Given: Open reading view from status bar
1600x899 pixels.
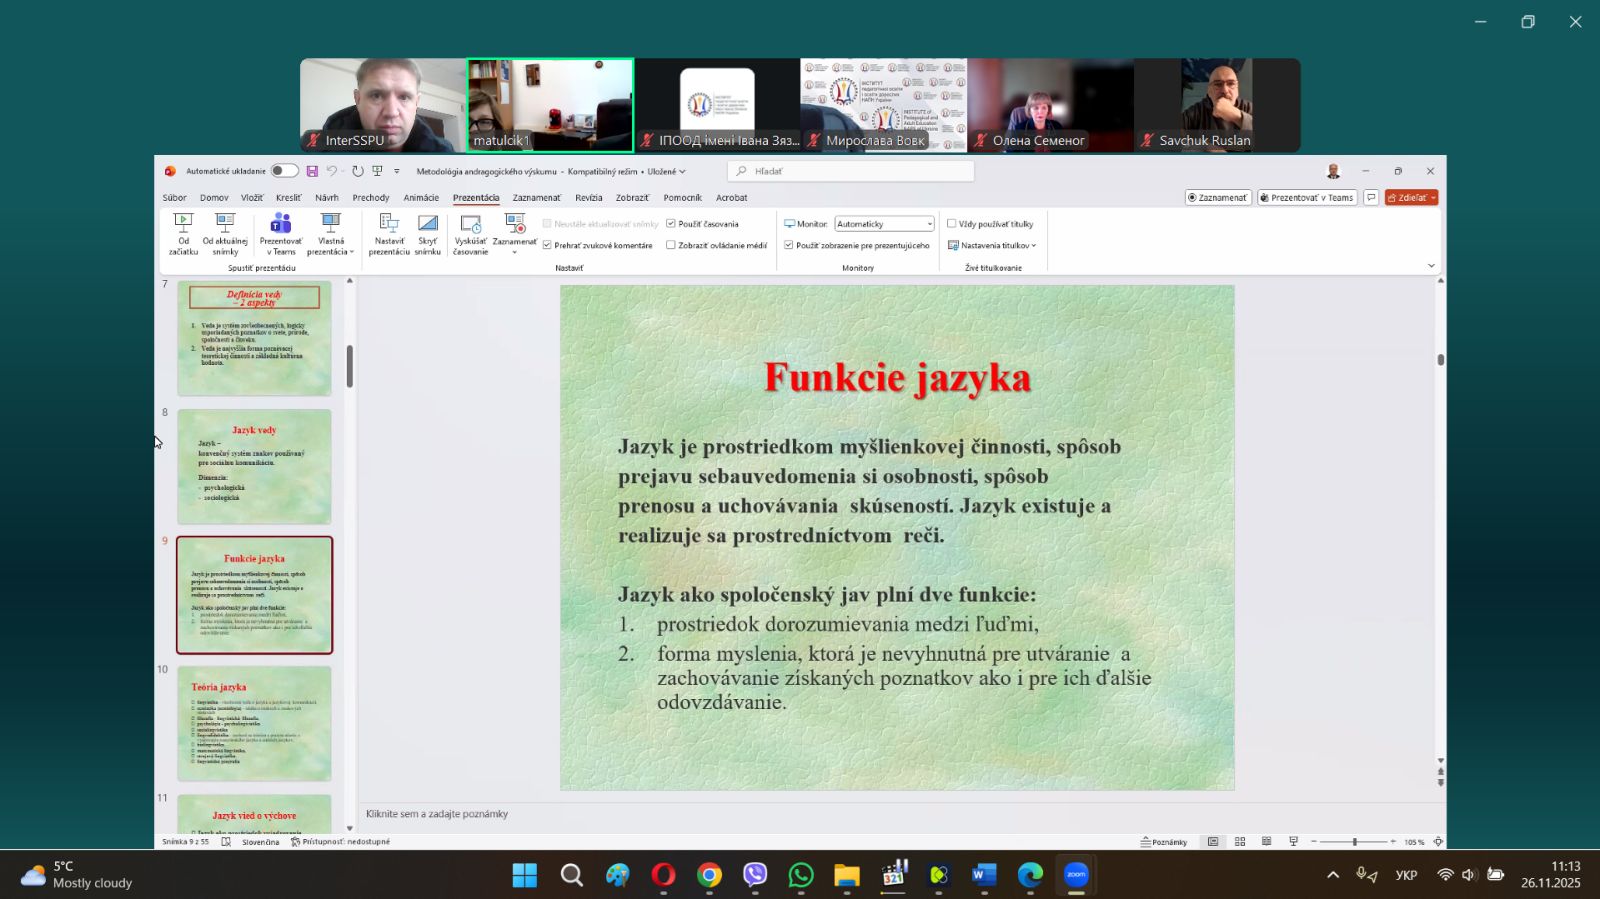Looking at the screenshot, I should click(1266, 842).
